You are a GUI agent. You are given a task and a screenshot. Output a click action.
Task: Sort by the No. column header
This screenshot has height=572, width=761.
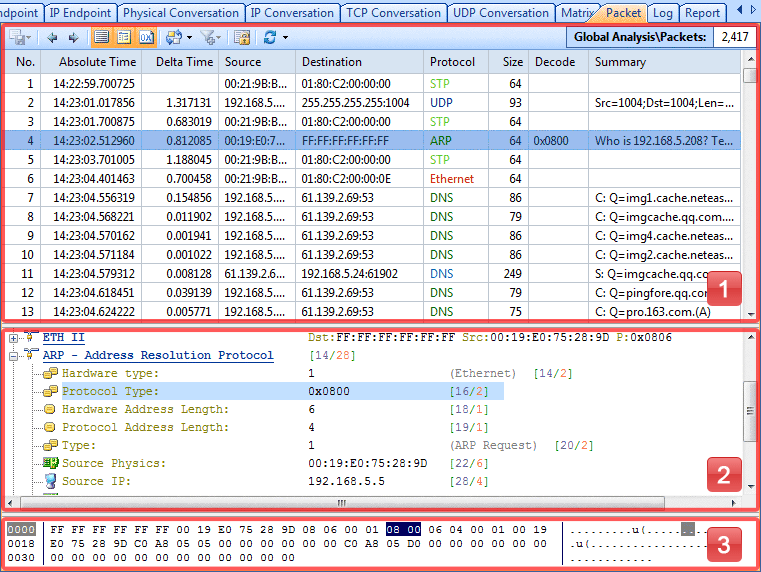tap(24, 62)
